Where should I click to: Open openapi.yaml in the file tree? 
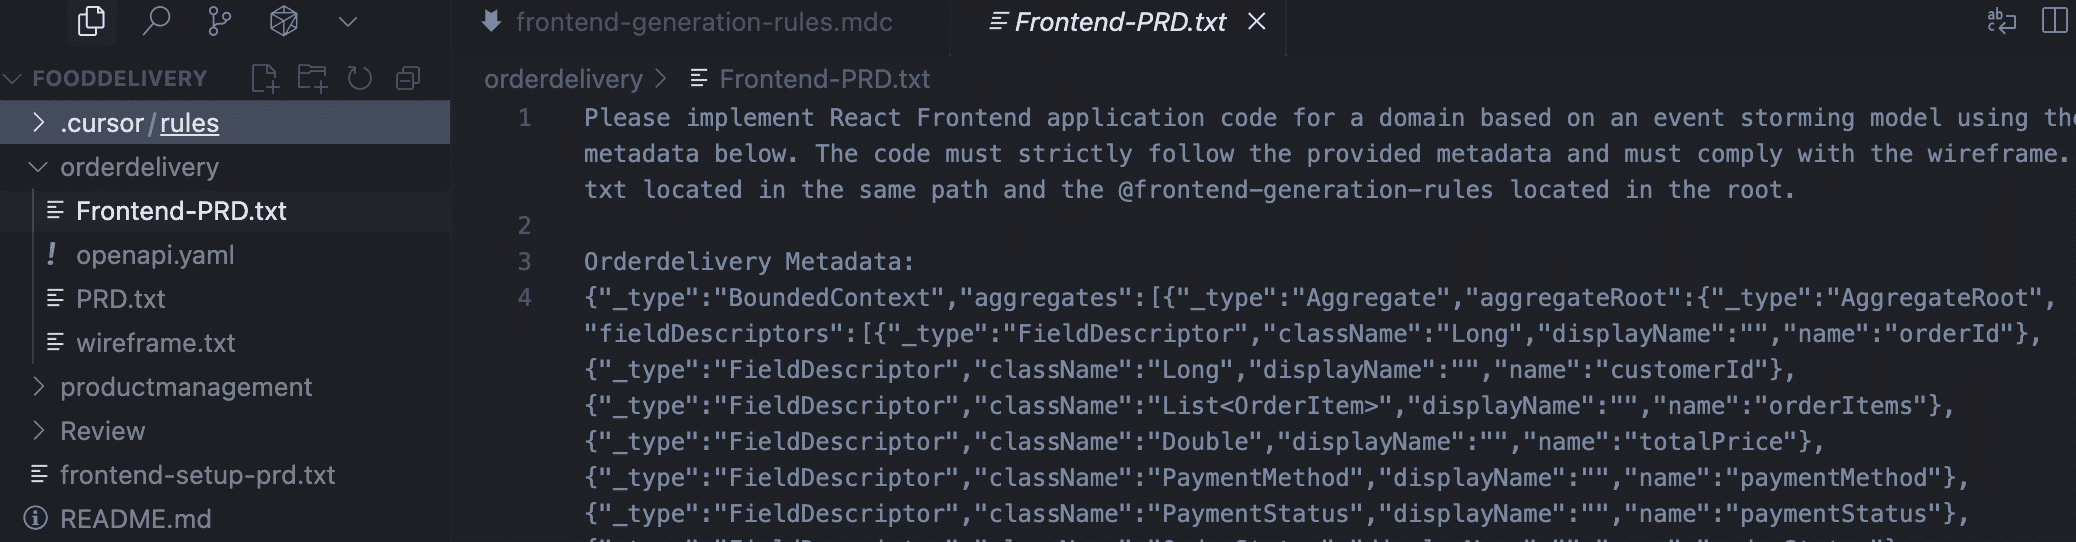(x=155, y=255)
